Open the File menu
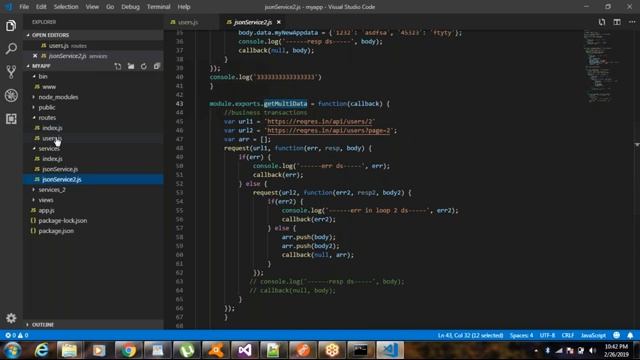The height and width of the screenshot is (360, 640). 24,7
